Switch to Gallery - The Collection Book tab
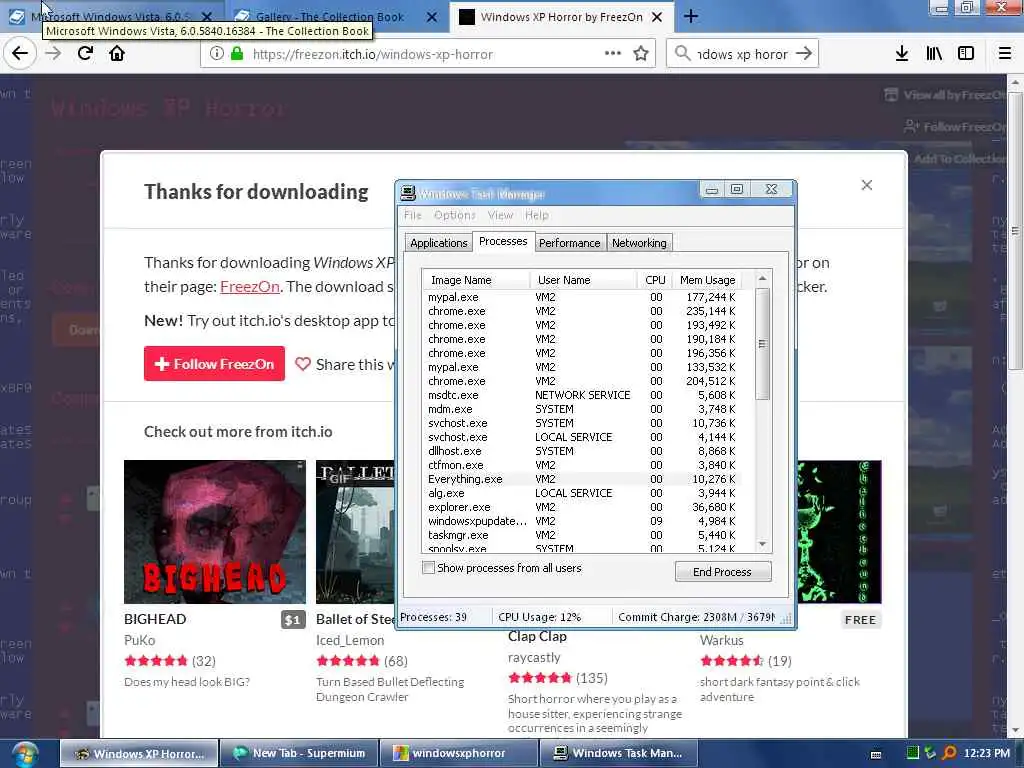Image resolution: width=1024 pixels, height=768 pixels. (329, 17)
